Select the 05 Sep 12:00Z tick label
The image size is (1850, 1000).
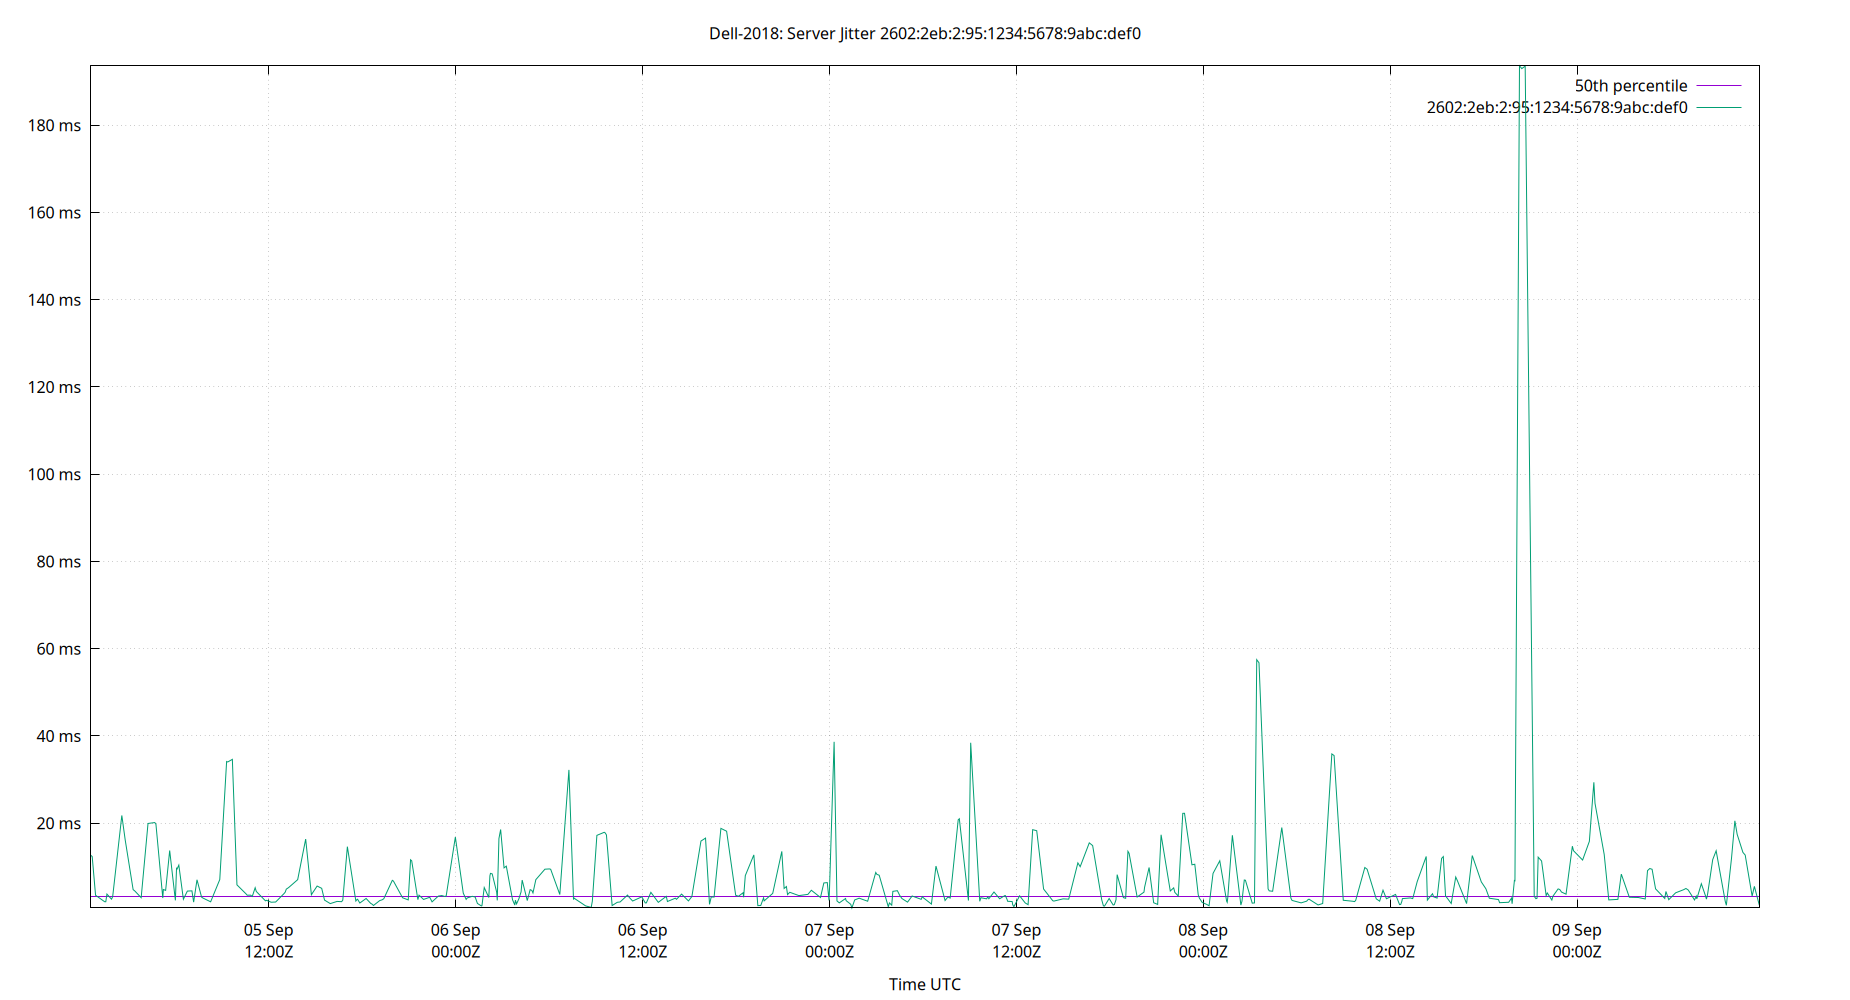[267, 941]
